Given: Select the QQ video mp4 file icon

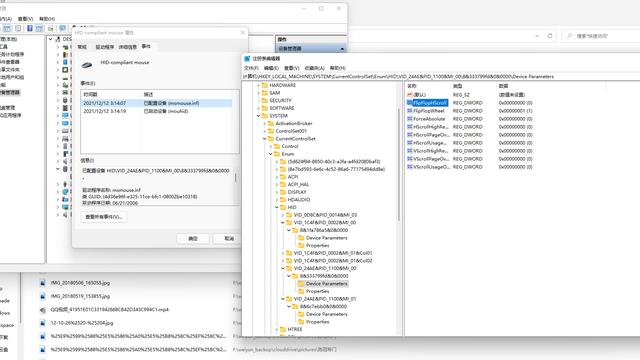Looking at the screenshot, I should pos(42,310).
